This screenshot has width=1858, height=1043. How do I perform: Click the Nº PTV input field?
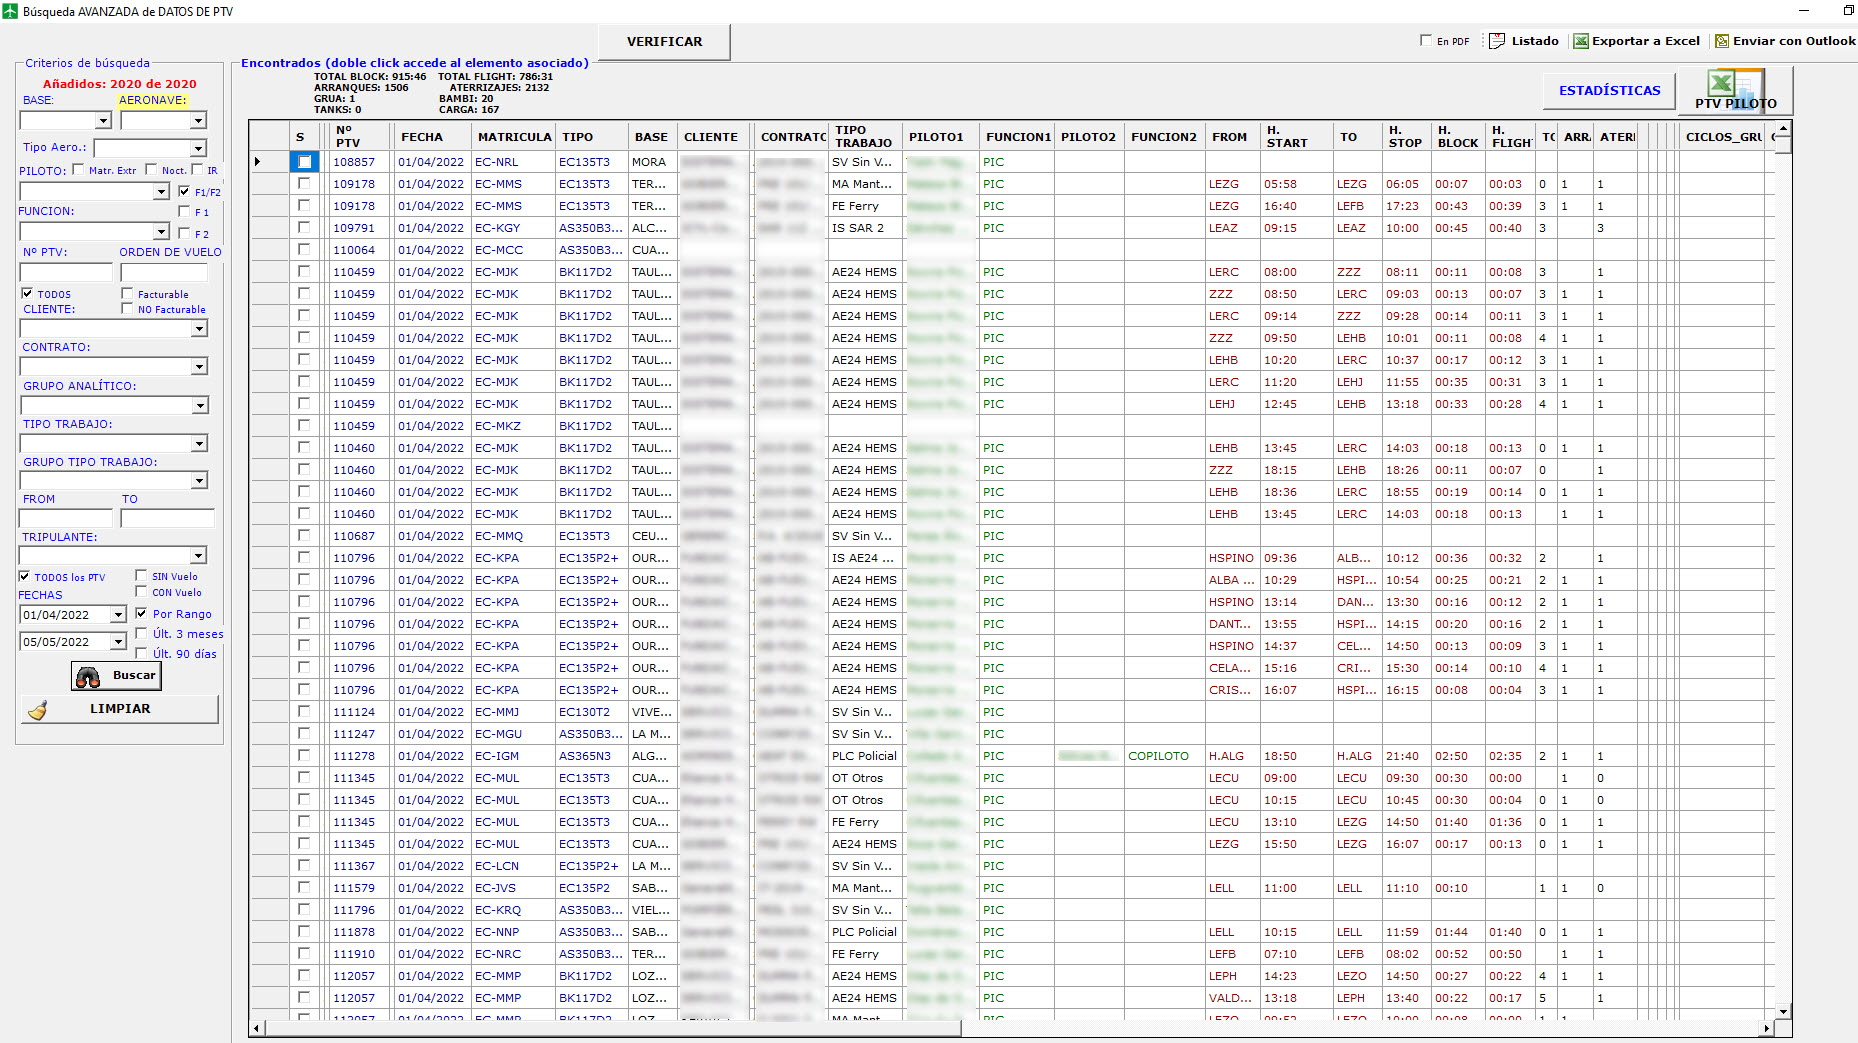pos(66,272)
